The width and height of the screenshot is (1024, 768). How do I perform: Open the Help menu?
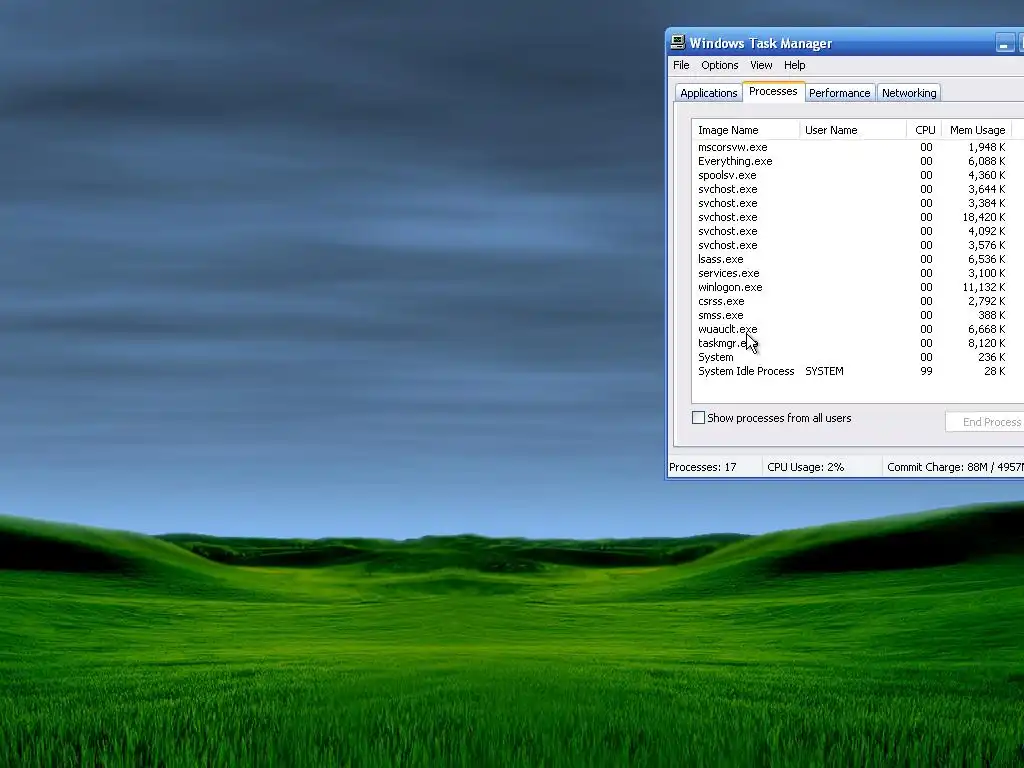click(x=794, y=65)
